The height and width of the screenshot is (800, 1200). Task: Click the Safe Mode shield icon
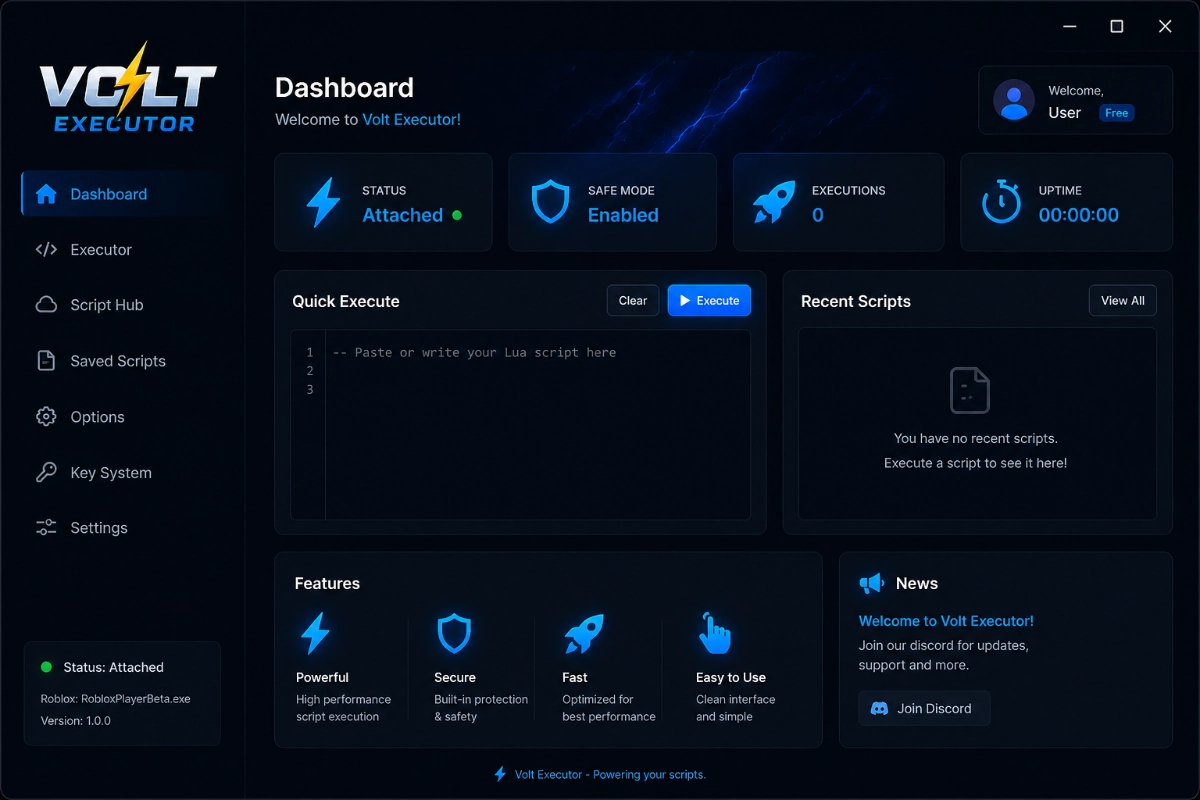[550, 203]
